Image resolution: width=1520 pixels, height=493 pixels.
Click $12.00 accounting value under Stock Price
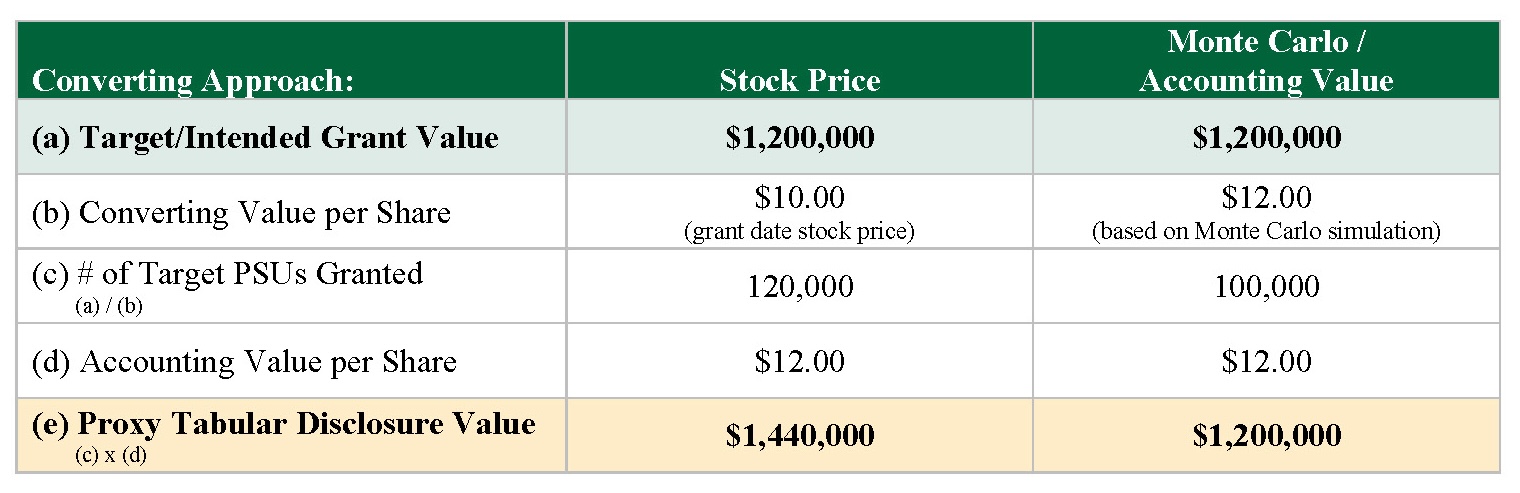click(799, 361)
